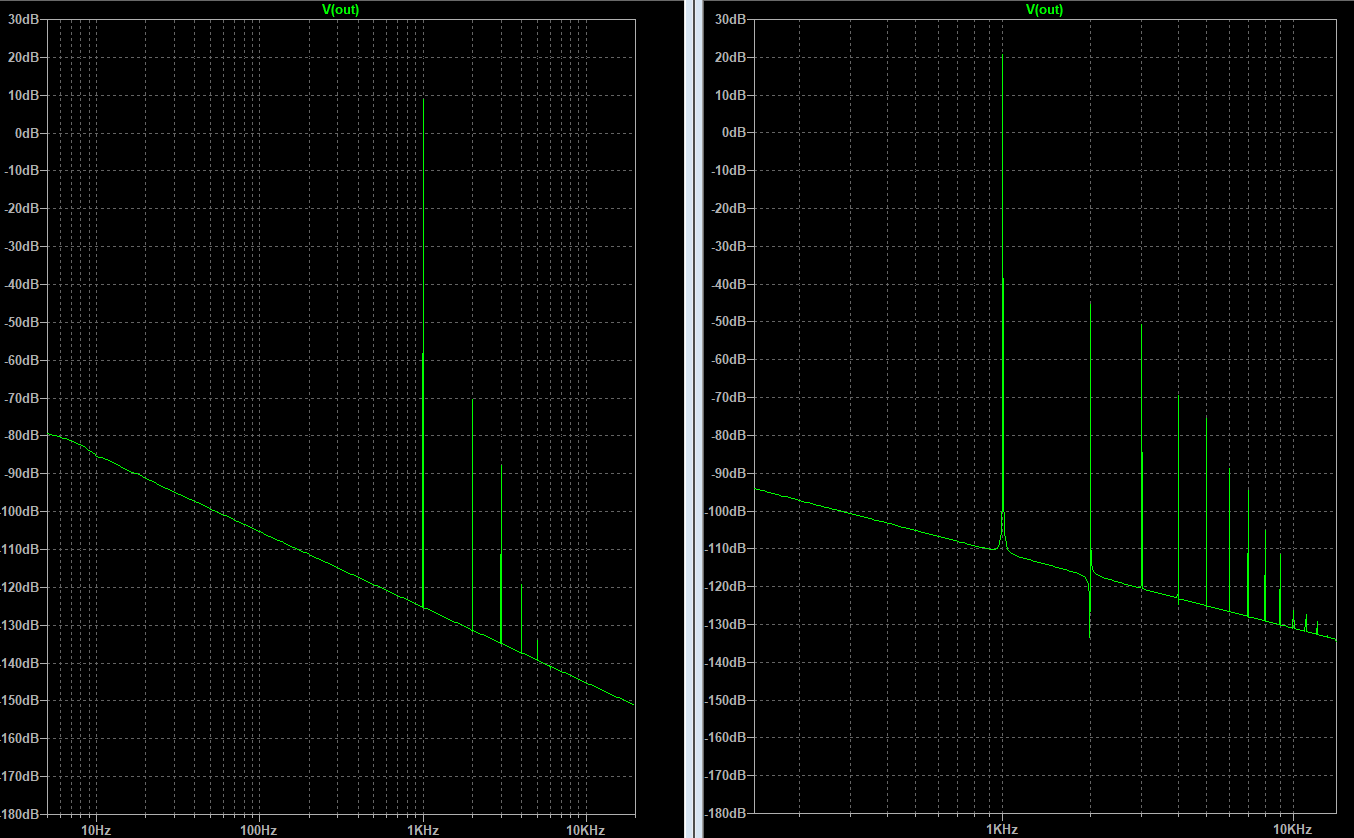Click the -110dB axis label in right pane
1354x838 pixels.
coord(727,549)
